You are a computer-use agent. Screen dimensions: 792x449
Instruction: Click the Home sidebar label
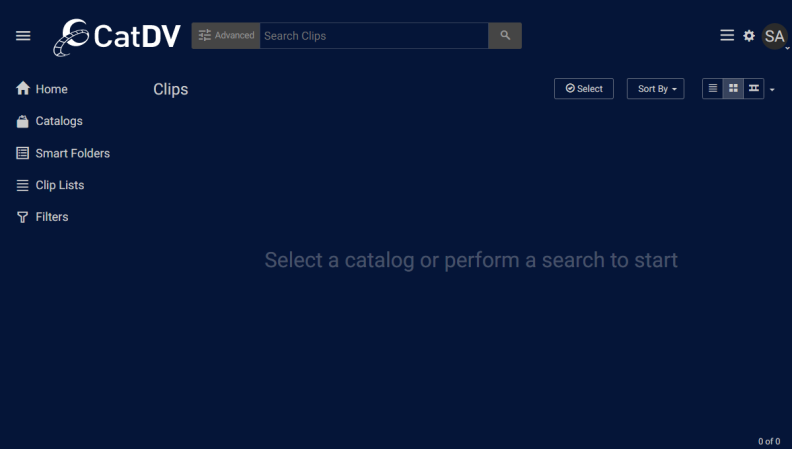(x=52, y=89)
